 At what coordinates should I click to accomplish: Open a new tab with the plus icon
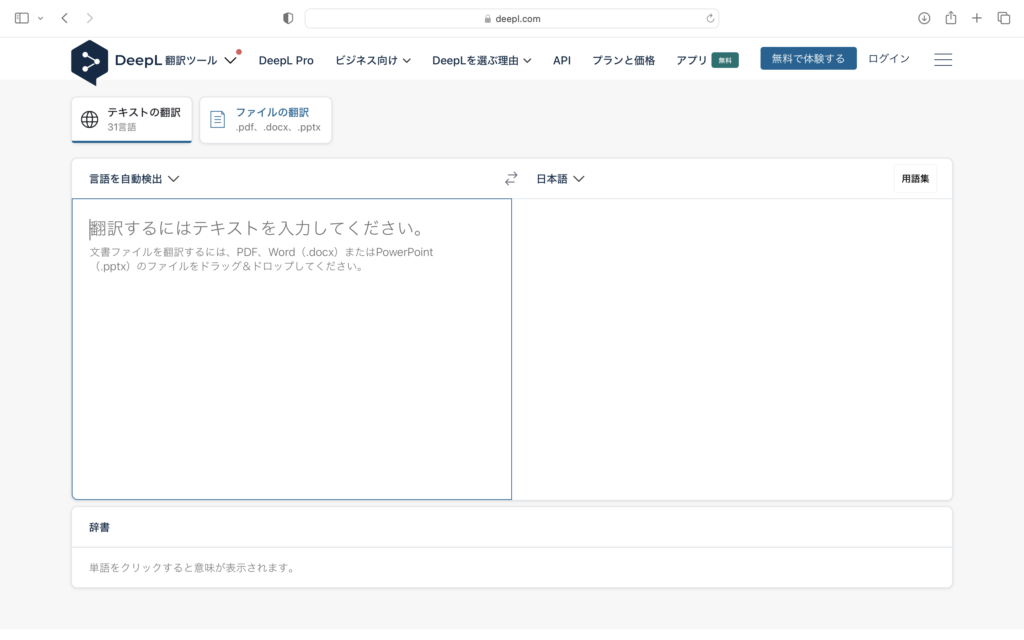coord(976,17)
